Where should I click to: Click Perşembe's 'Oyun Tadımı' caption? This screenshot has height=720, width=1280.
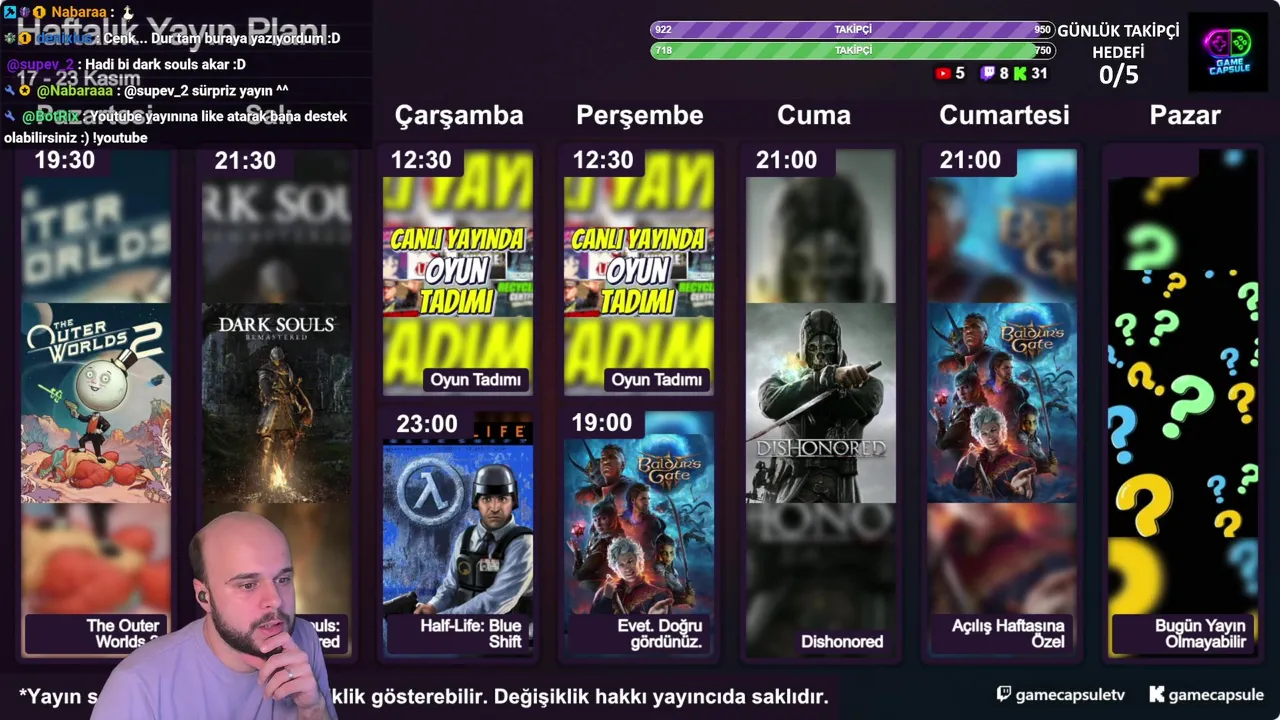point(657,380)
